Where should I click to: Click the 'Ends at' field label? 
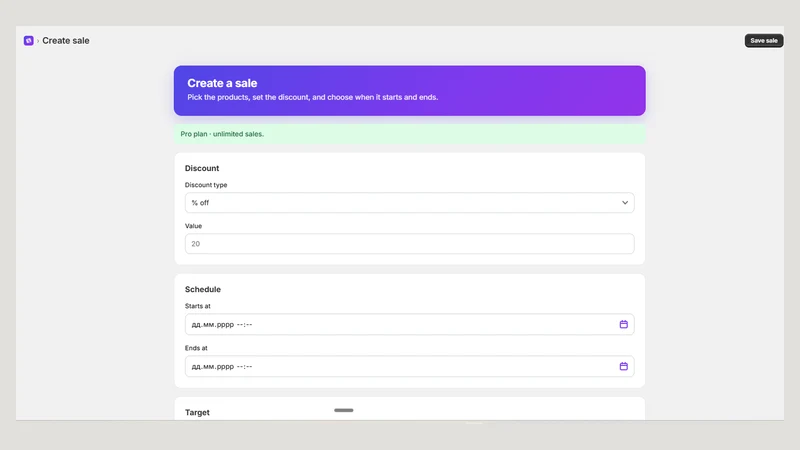[196, 348]
